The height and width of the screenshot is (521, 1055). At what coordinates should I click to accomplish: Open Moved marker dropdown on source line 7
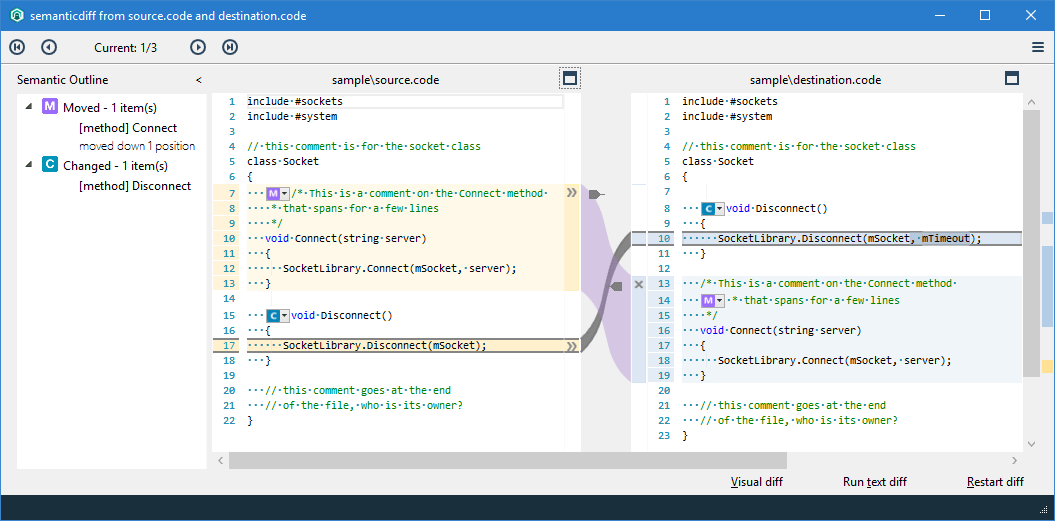tap(285, 194)
